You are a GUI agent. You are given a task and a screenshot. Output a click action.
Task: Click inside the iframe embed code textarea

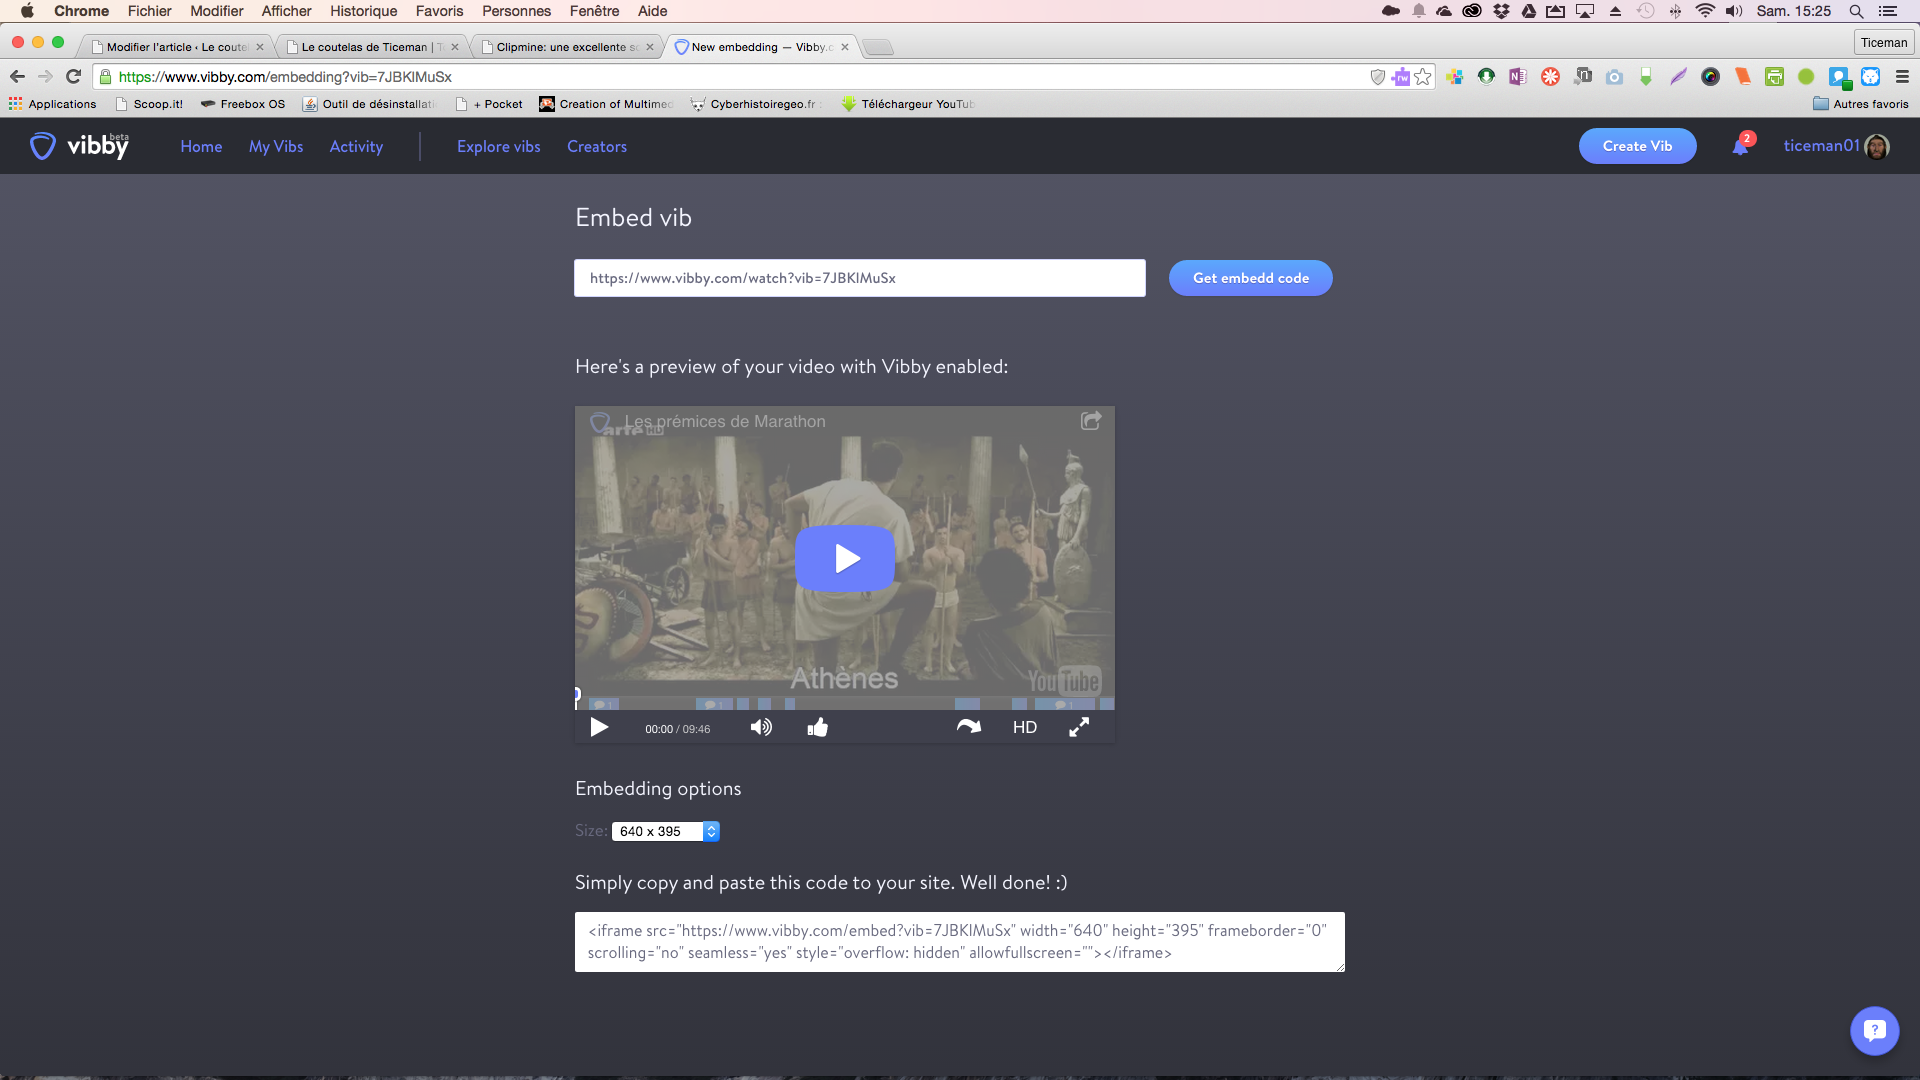pos(959,942)
